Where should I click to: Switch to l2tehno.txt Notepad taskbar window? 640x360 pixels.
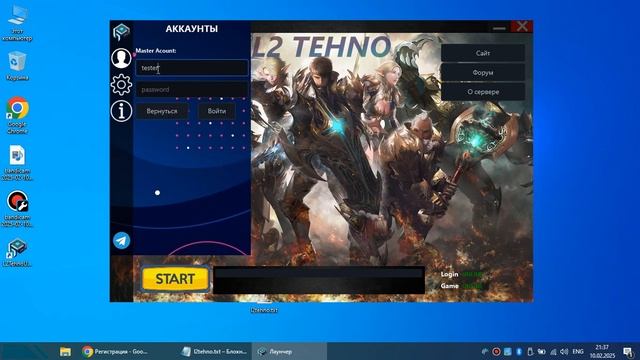click(x=215, y=351)
